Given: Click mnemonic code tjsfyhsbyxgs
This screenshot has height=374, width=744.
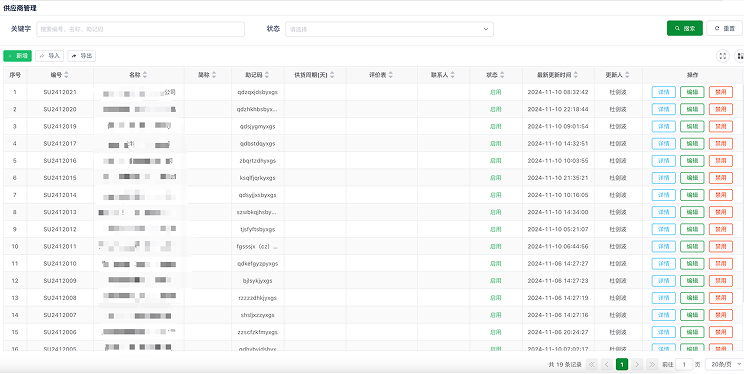Looking at the screenshot, I should coord(258,229).
